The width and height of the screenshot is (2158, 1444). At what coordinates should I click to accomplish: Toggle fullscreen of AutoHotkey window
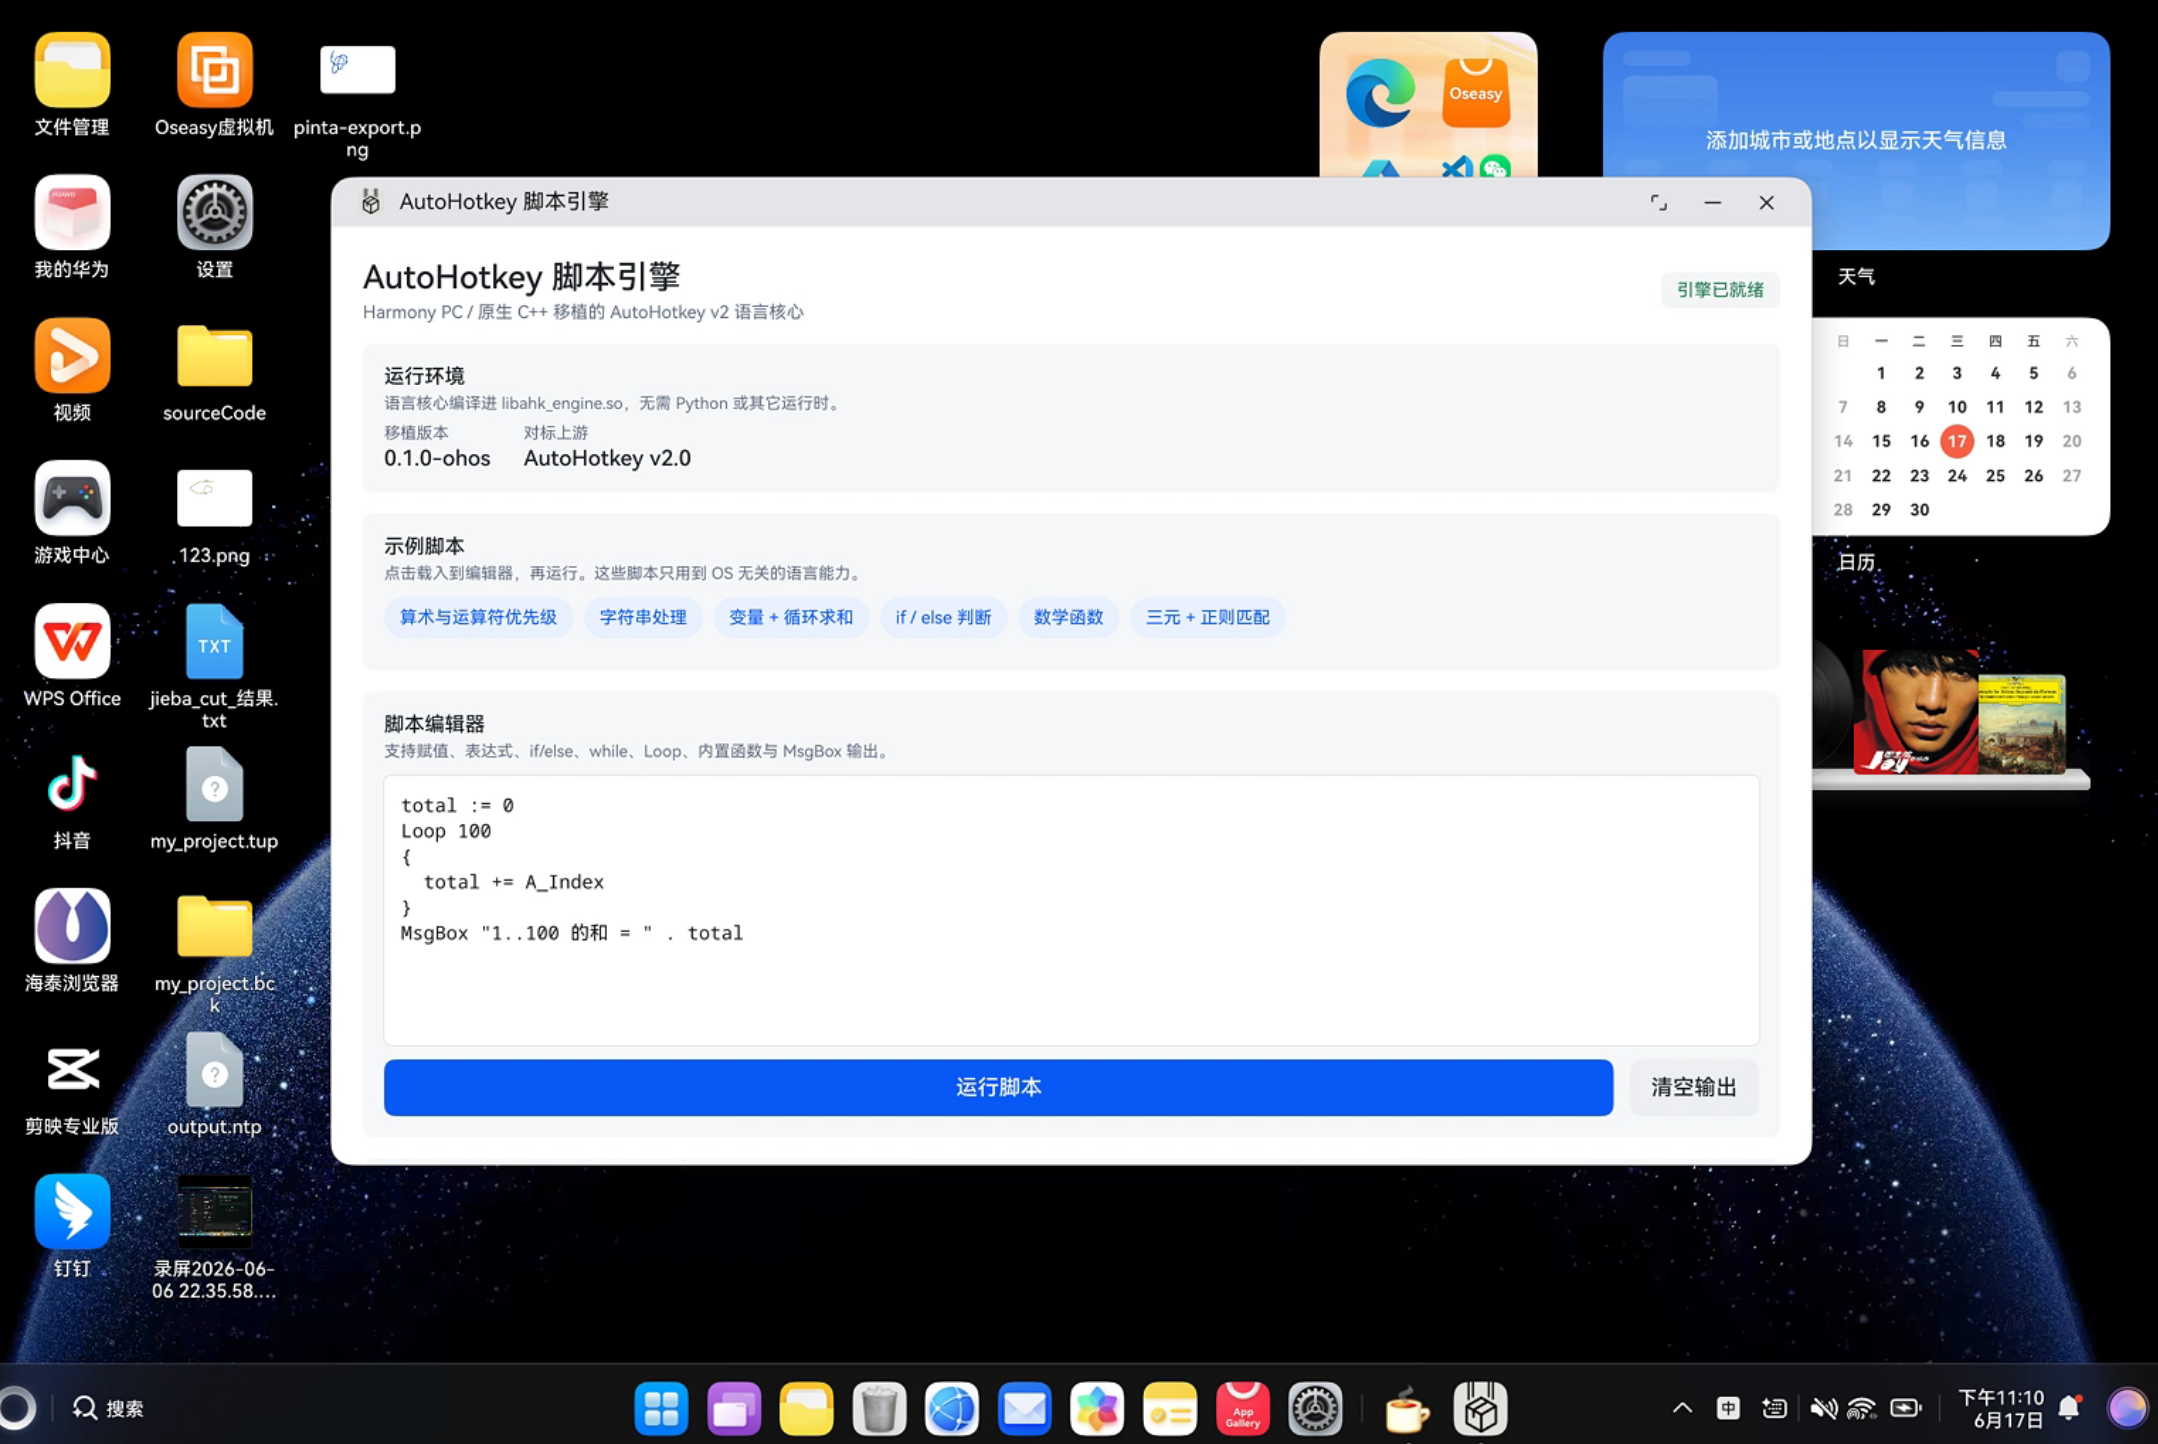pos(1658,203)
